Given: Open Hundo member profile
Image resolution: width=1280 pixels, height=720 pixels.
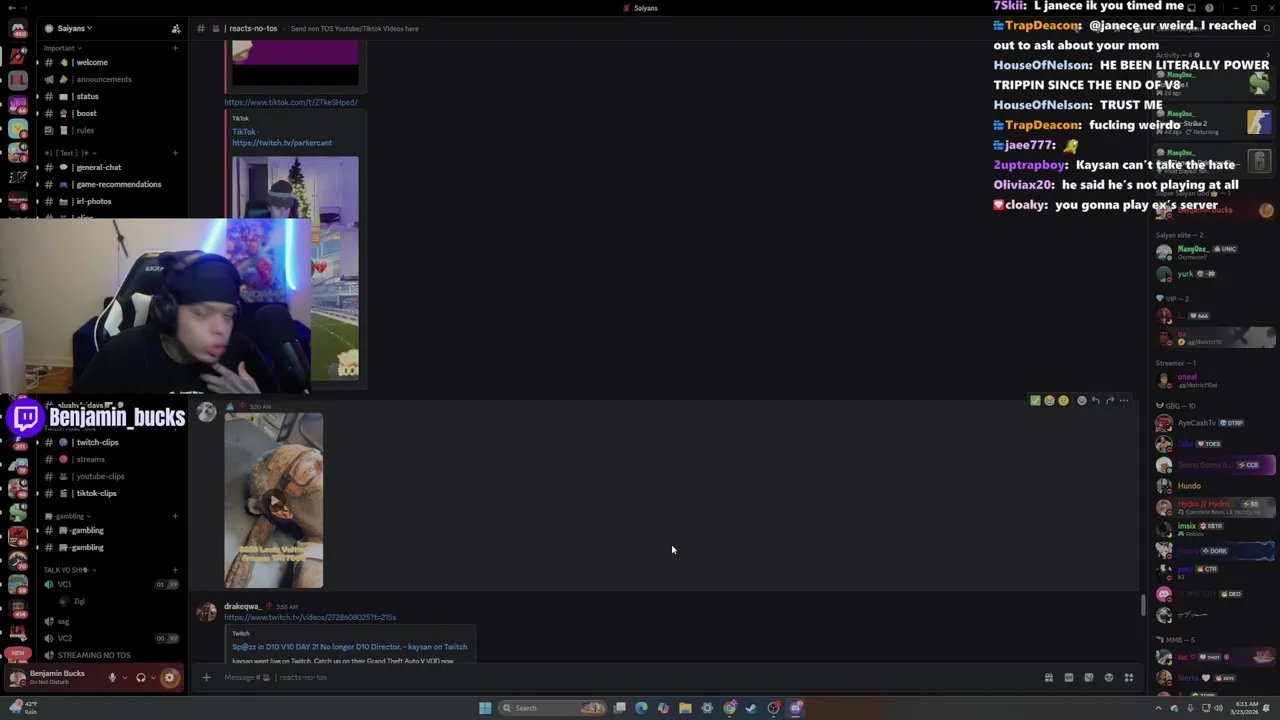Looking at the screenshot, I should tap(1188, 486).
